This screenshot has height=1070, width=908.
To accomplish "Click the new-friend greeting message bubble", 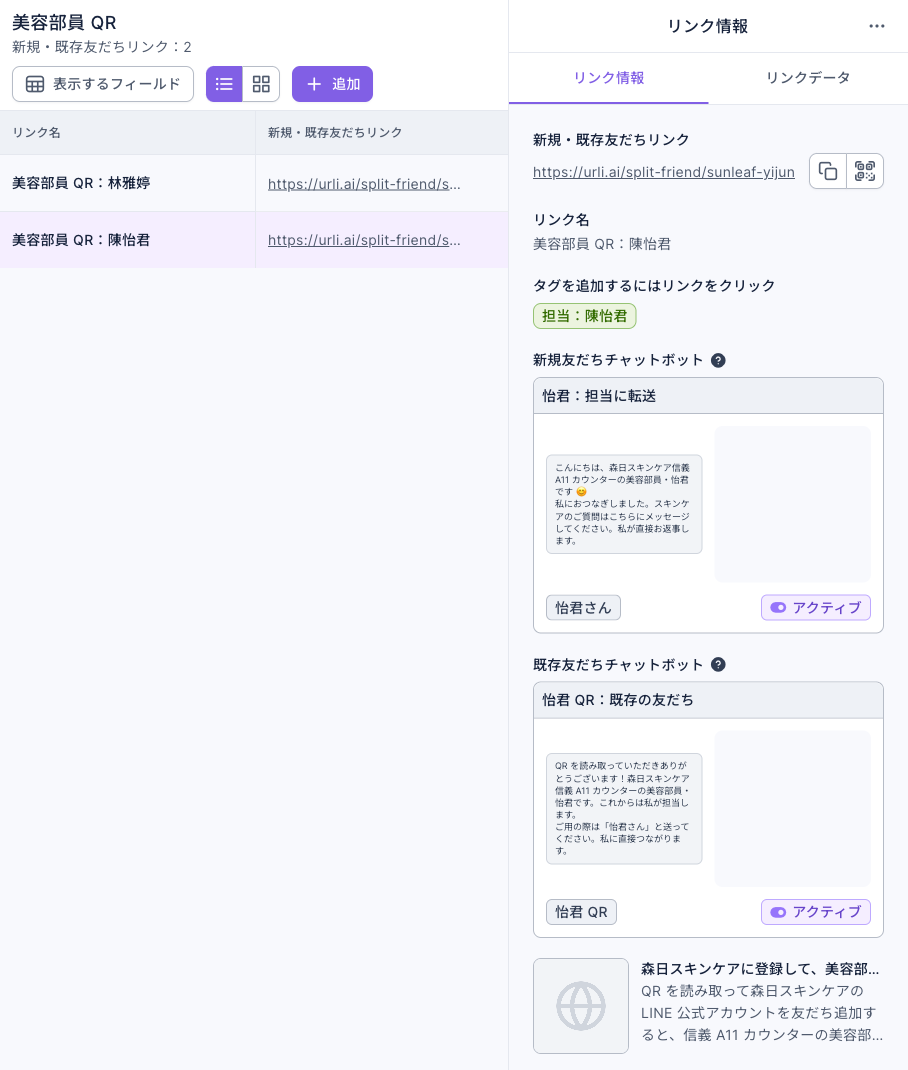I will [x=624, y=504].
